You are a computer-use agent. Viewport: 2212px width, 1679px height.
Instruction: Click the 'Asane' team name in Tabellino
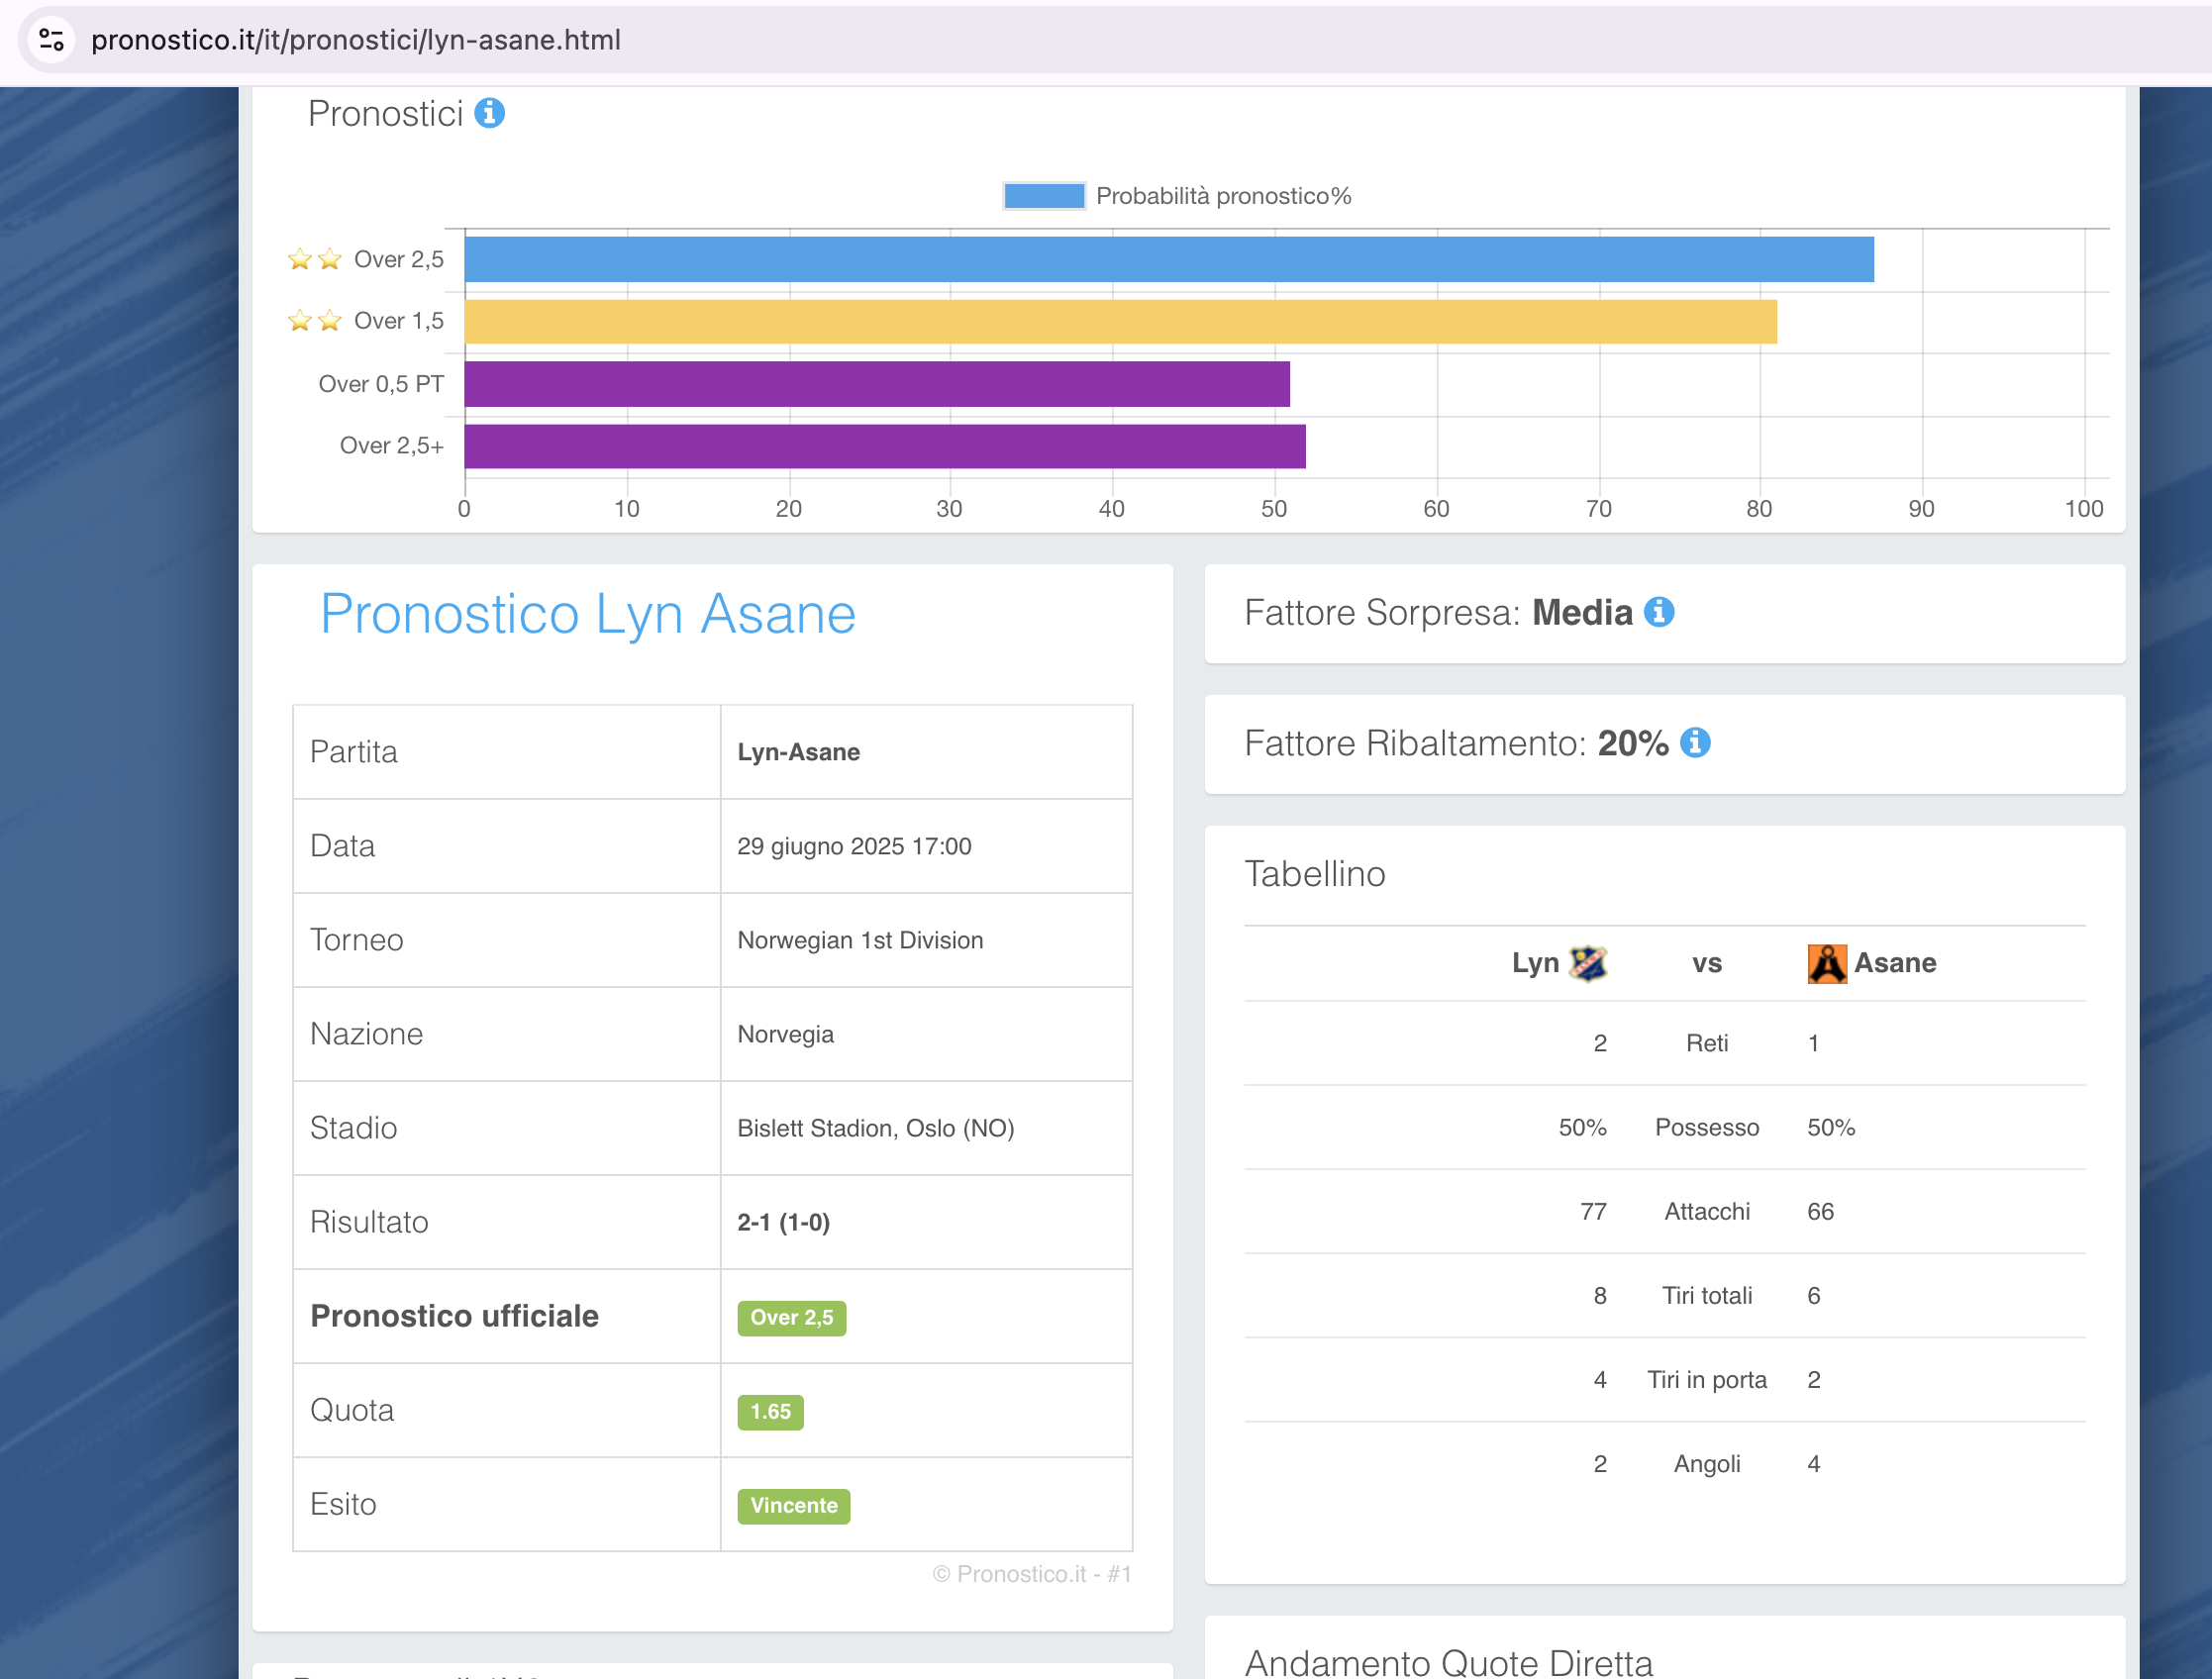[1896, 963]
